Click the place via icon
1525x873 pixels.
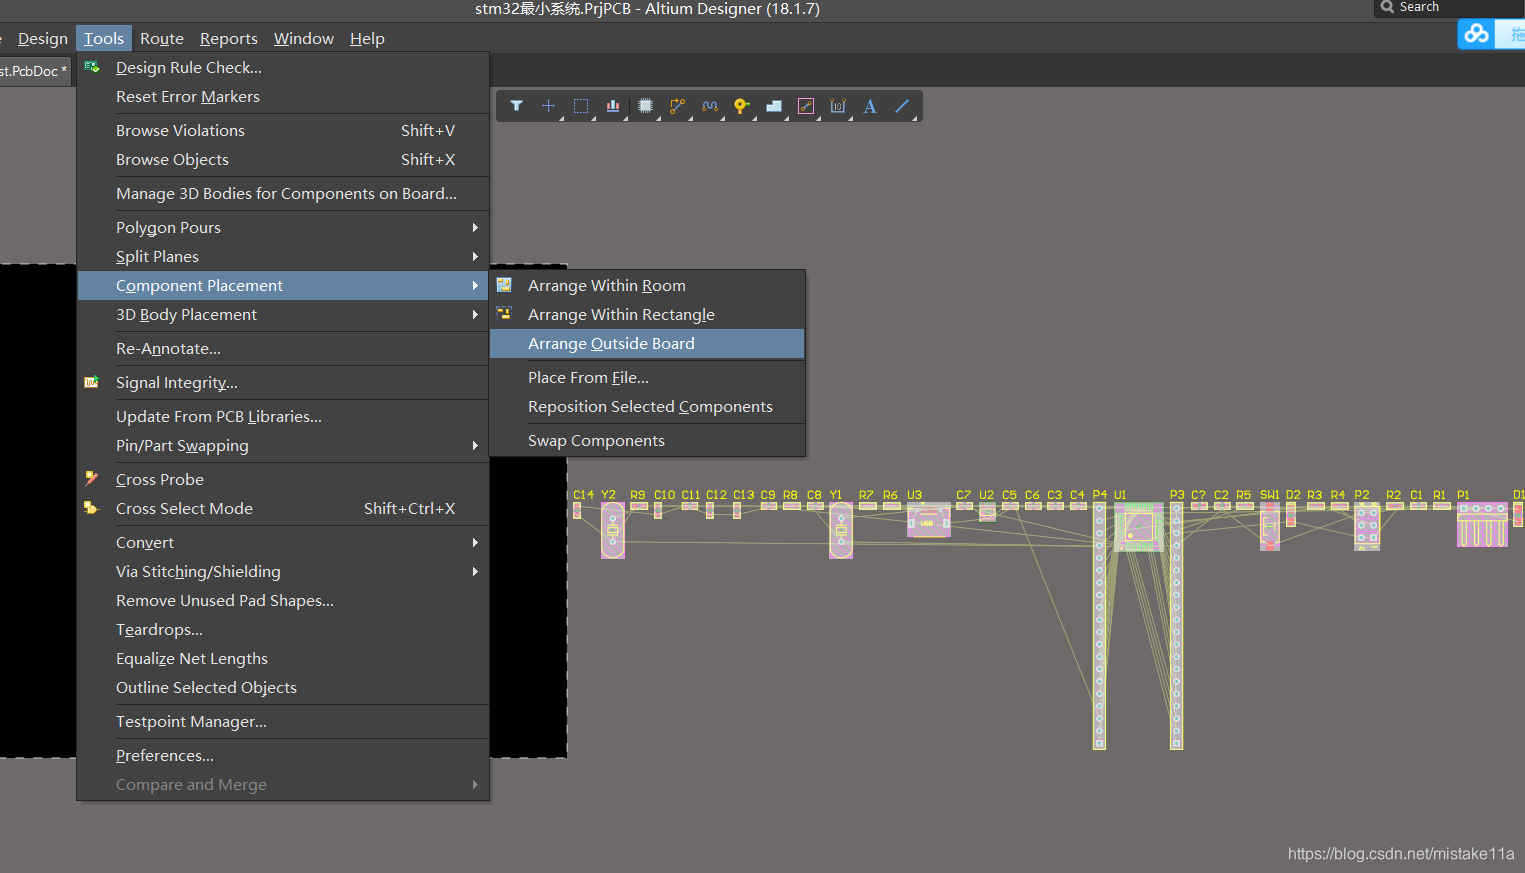coord(741,106)
